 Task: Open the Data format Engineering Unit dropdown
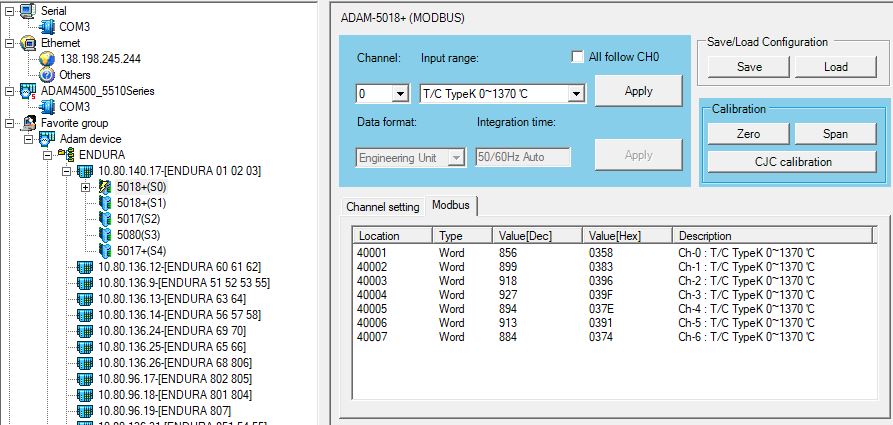click(x=456, y=158)
